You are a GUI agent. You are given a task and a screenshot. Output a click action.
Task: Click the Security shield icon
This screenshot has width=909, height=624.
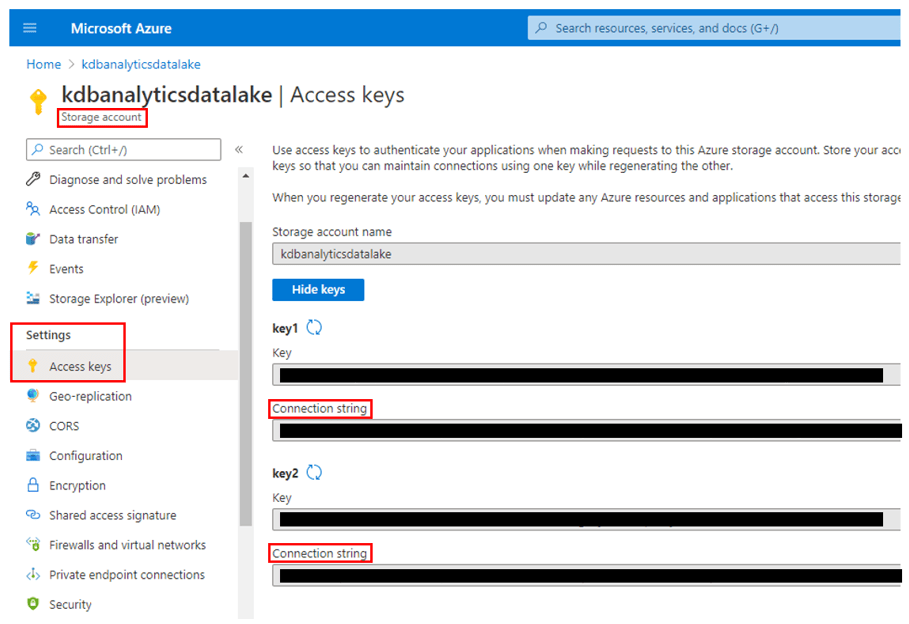click(x=33, y=604)
